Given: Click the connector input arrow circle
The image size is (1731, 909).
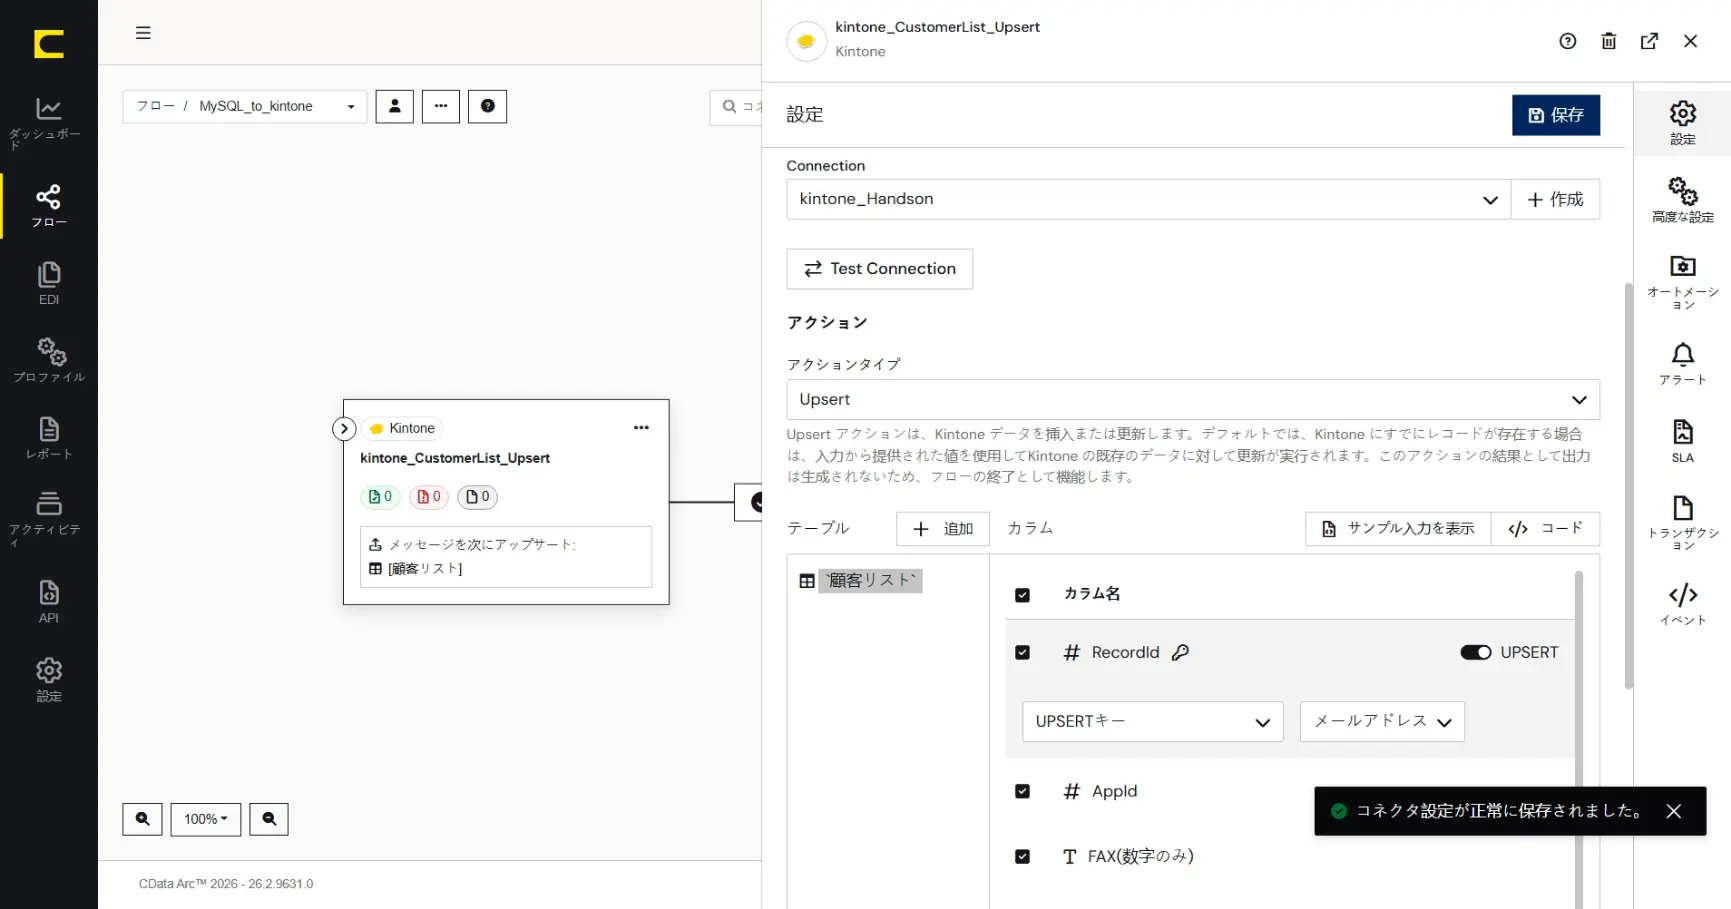Looking at the screenshot, I should [x=344, y=429].
